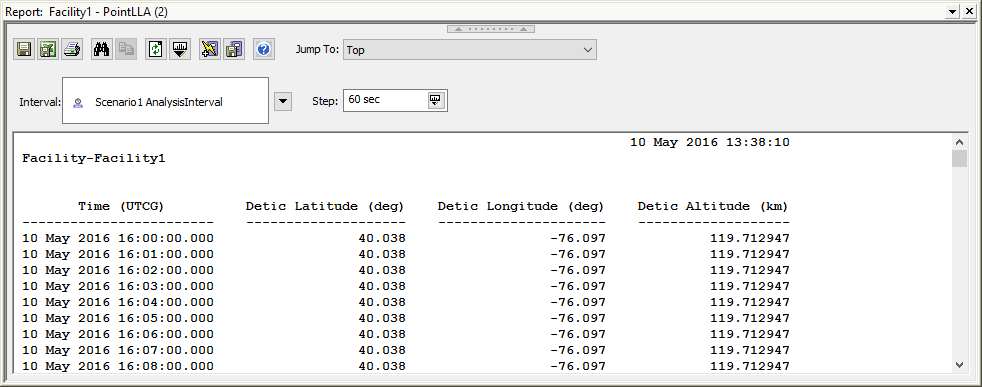Collapse the toolbar panel grip handle
This screenshot has height=387, width=982.
(x=490, y=29)
